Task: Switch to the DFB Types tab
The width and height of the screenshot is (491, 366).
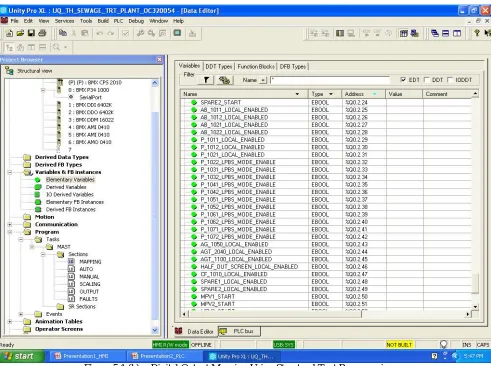Action: click(x=293, y=66)
